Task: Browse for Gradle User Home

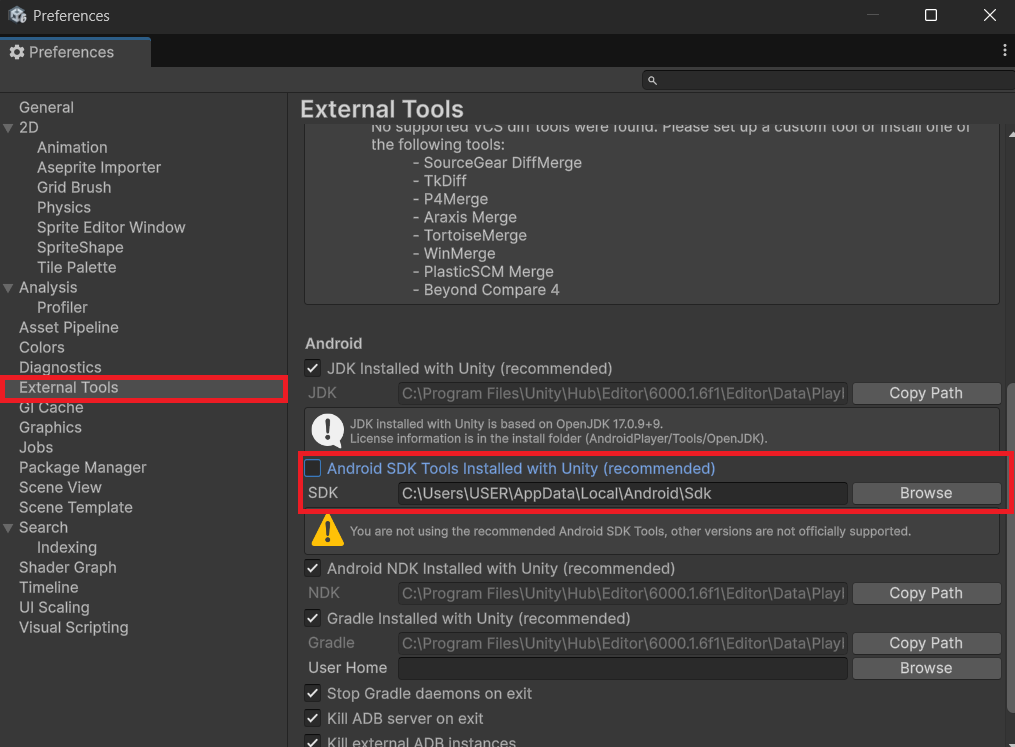Action: tap(926, 668)
